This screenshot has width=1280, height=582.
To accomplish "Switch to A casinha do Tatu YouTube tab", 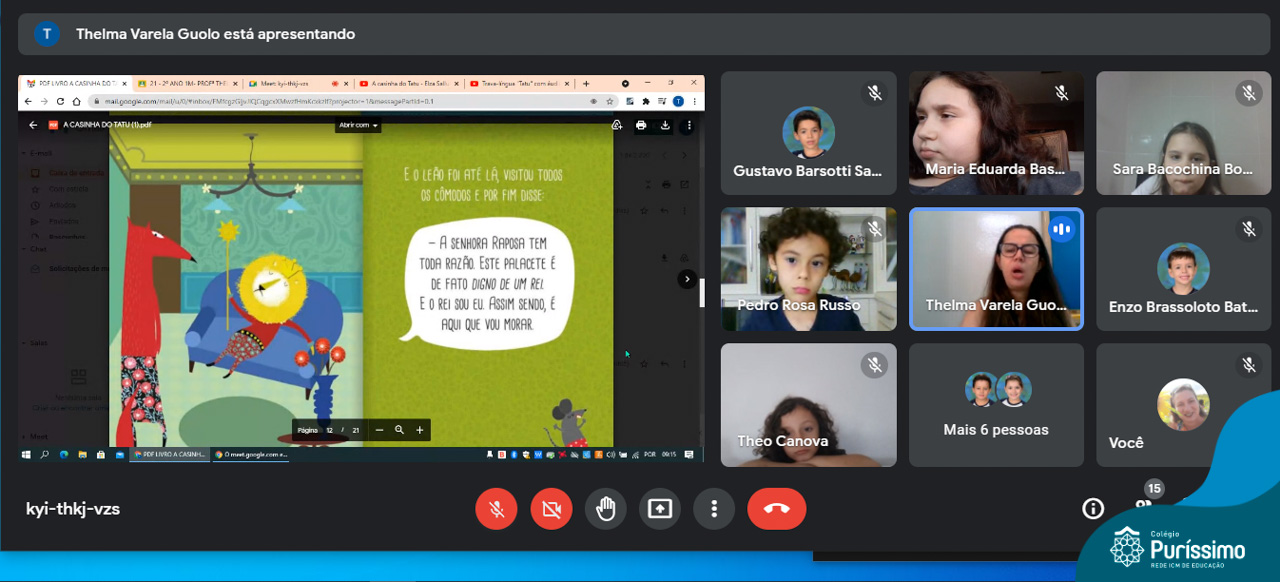I will coord(408,84).
